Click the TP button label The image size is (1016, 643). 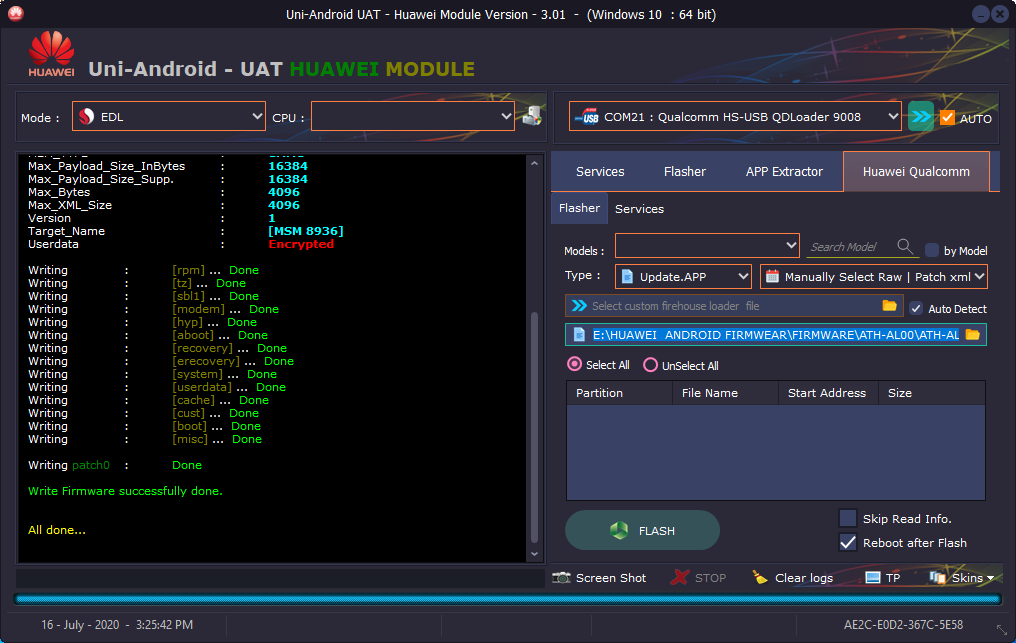pos(893,578)
